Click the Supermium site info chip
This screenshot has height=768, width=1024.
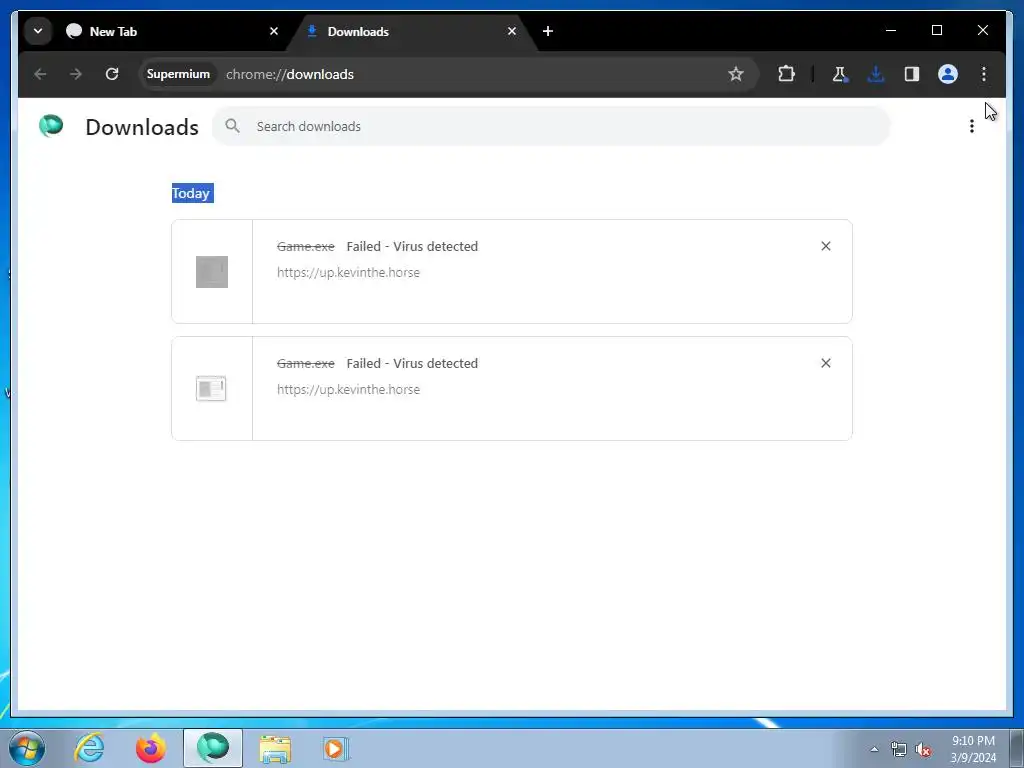[x=178, y=74]
